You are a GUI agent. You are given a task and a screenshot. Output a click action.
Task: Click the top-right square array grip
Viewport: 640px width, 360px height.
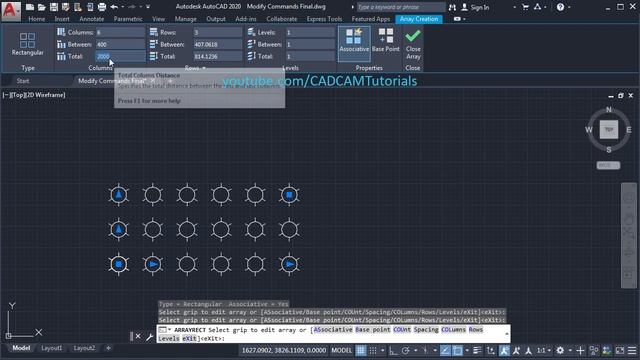[289, 195]
